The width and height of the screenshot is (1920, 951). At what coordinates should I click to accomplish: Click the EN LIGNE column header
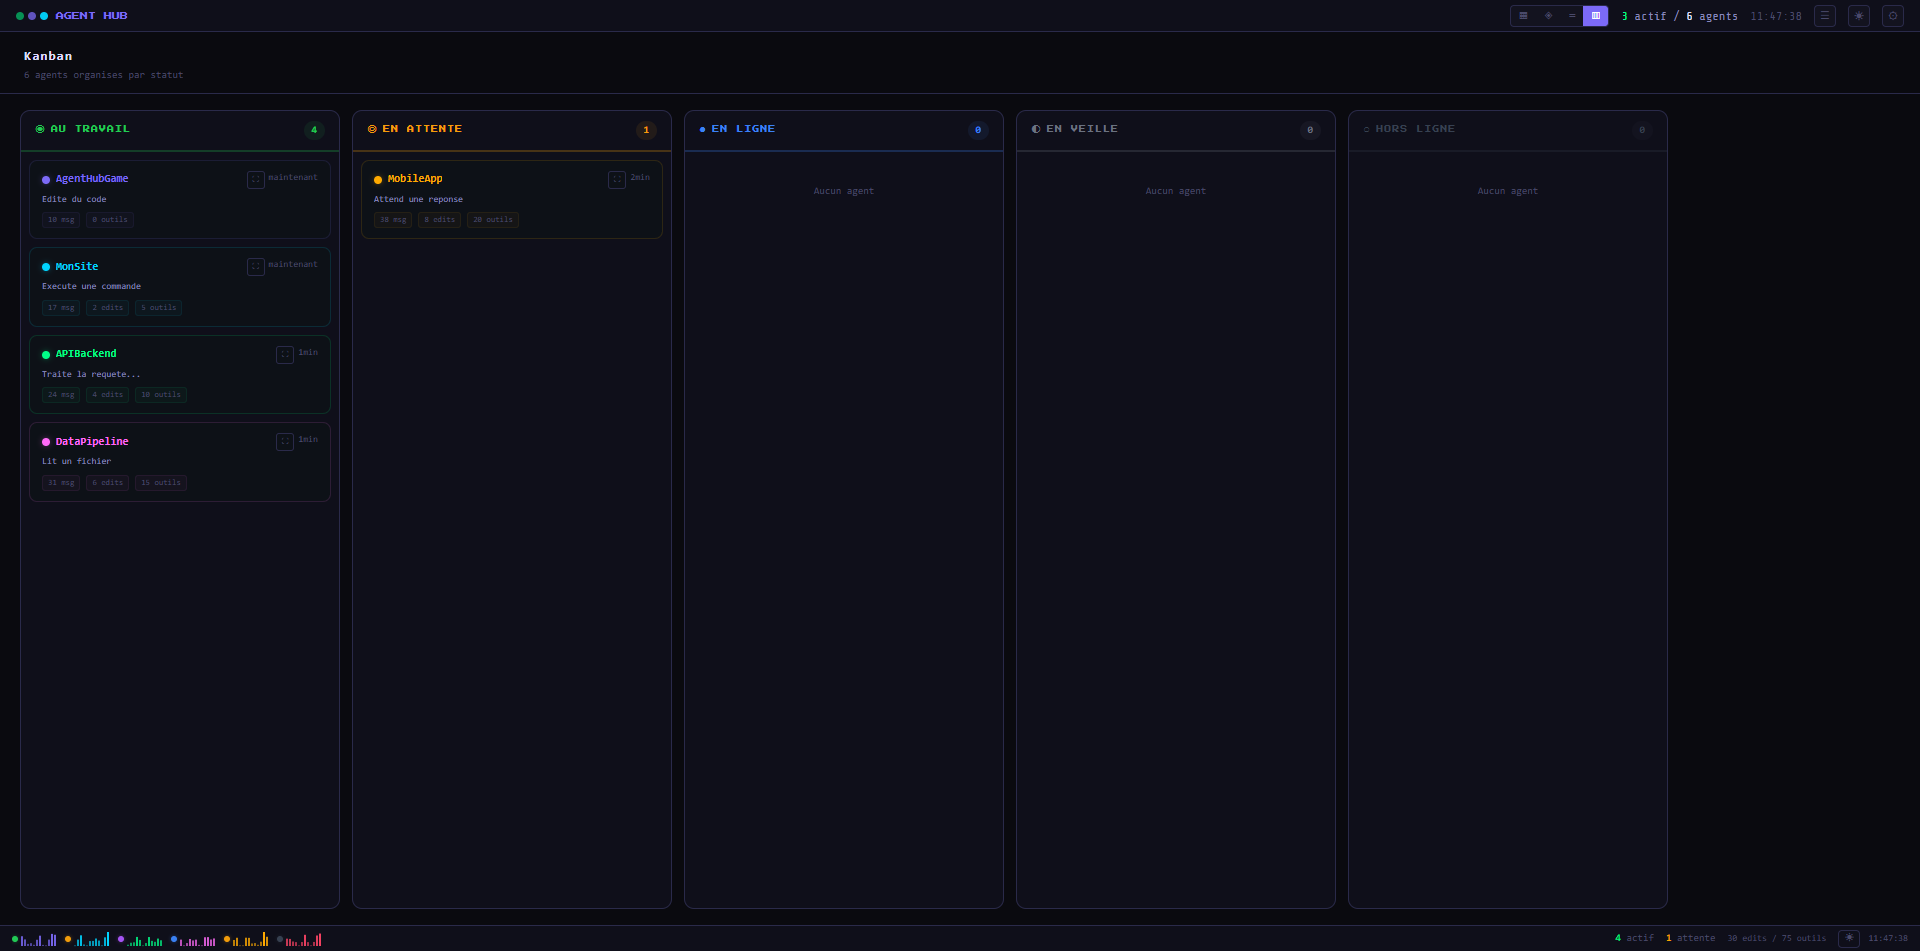pyautogui.click(x=844, y=131)
